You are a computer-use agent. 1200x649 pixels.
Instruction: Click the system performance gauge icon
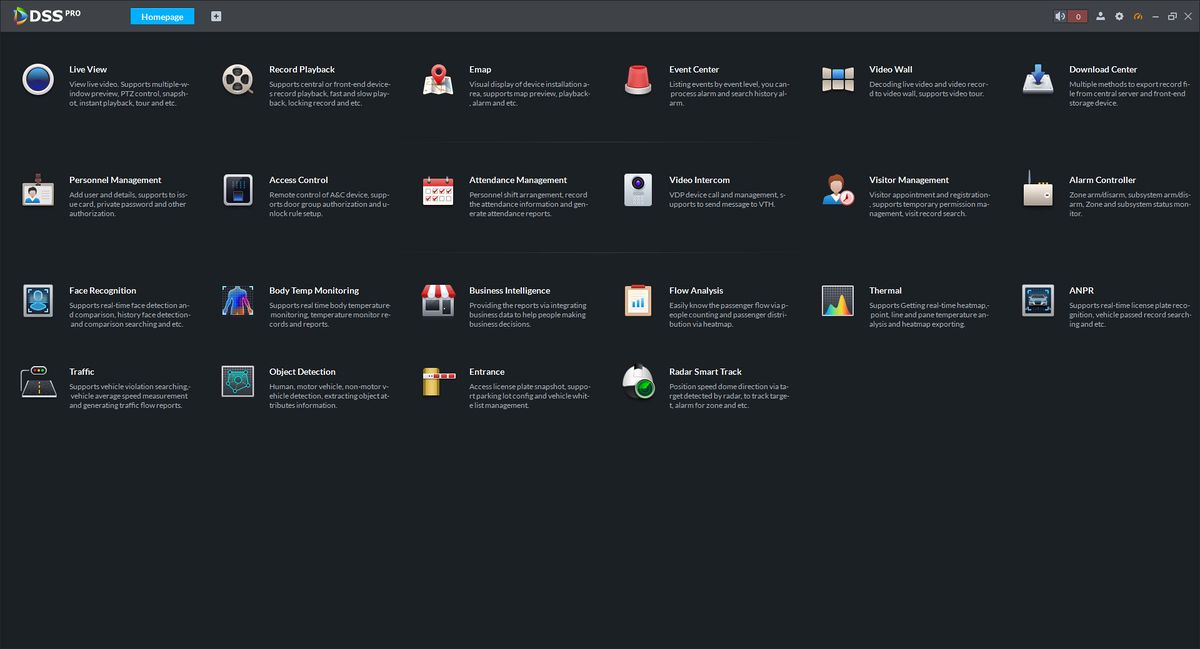point(1137,16)
